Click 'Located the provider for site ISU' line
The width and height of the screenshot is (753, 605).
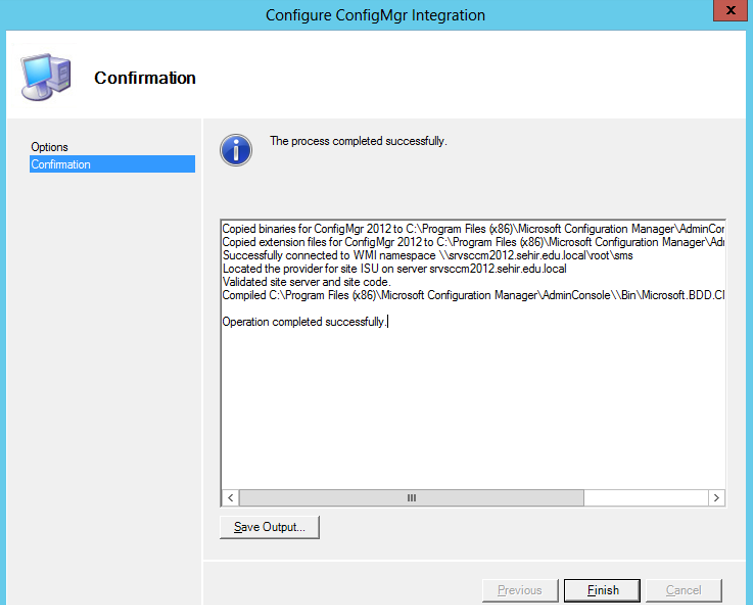coord(394,269)
